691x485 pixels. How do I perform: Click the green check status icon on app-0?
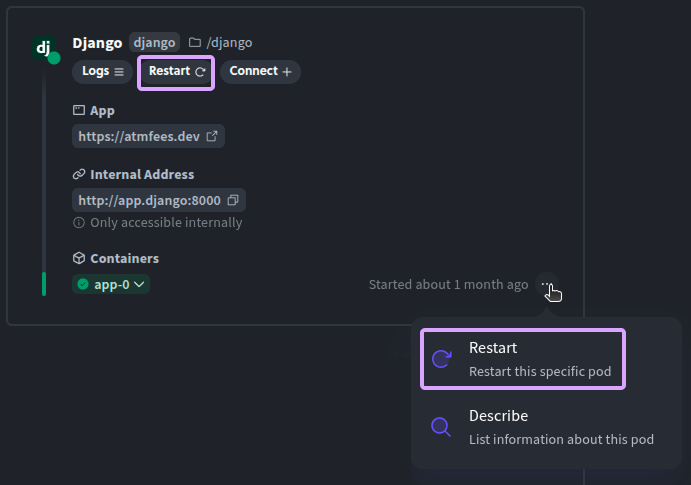(x=83, y=285)
